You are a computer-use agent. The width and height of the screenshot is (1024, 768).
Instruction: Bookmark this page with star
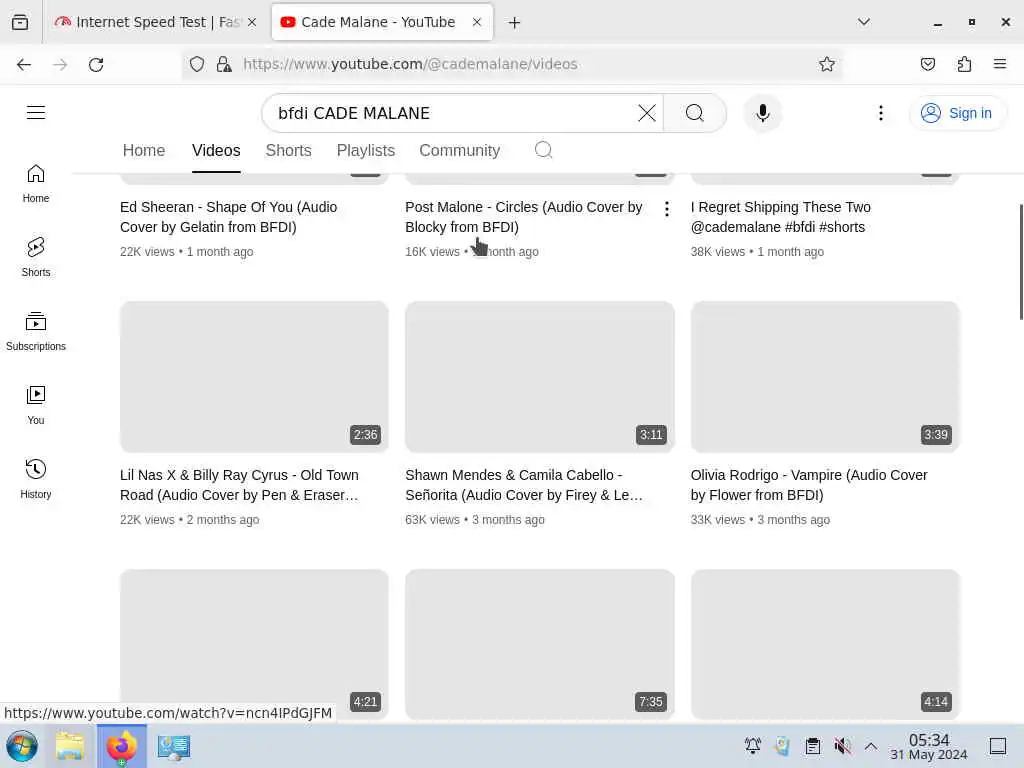827,64
